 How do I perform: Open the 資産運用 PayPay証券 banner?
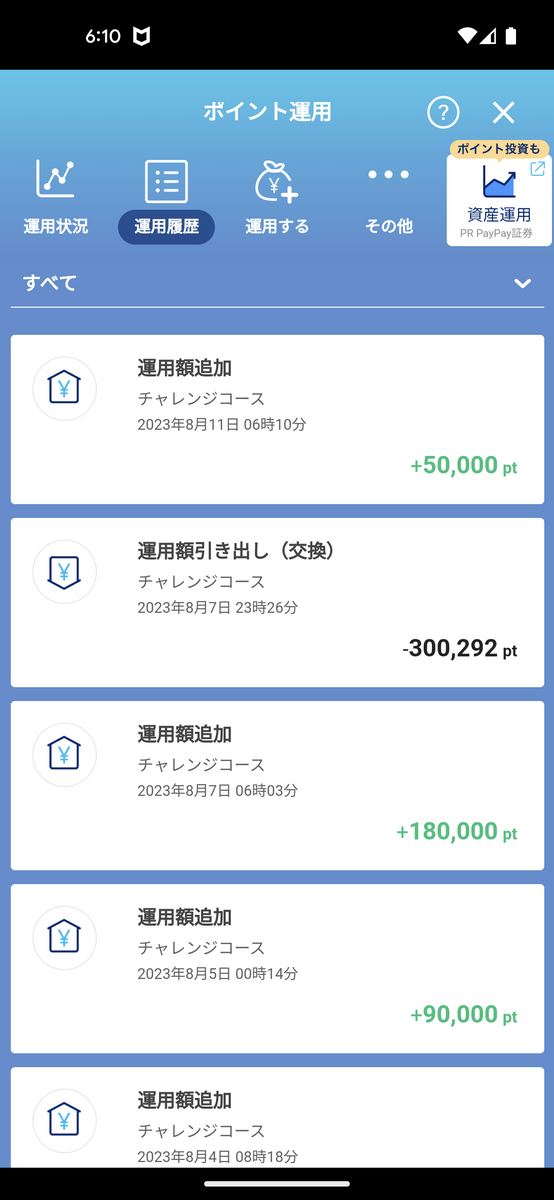[x=499, y=200]
